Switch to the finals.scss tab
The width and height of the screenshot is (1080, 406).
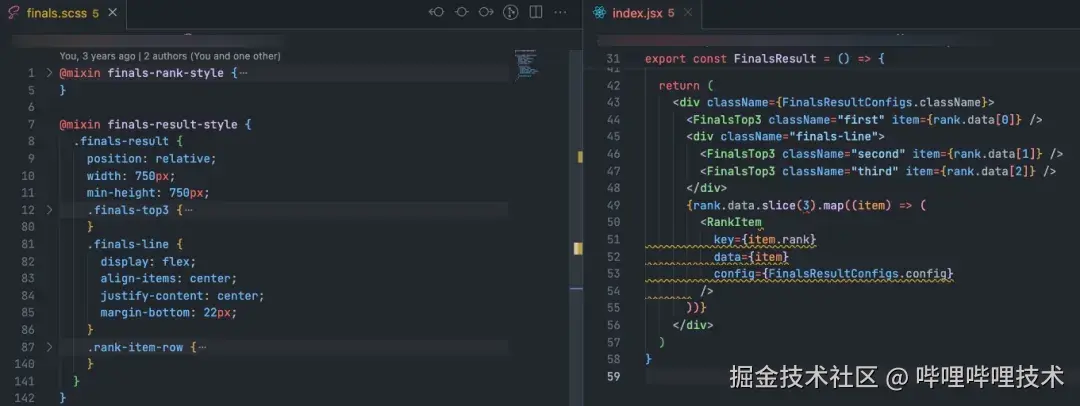pyautogui.click(x=63, y=12)
